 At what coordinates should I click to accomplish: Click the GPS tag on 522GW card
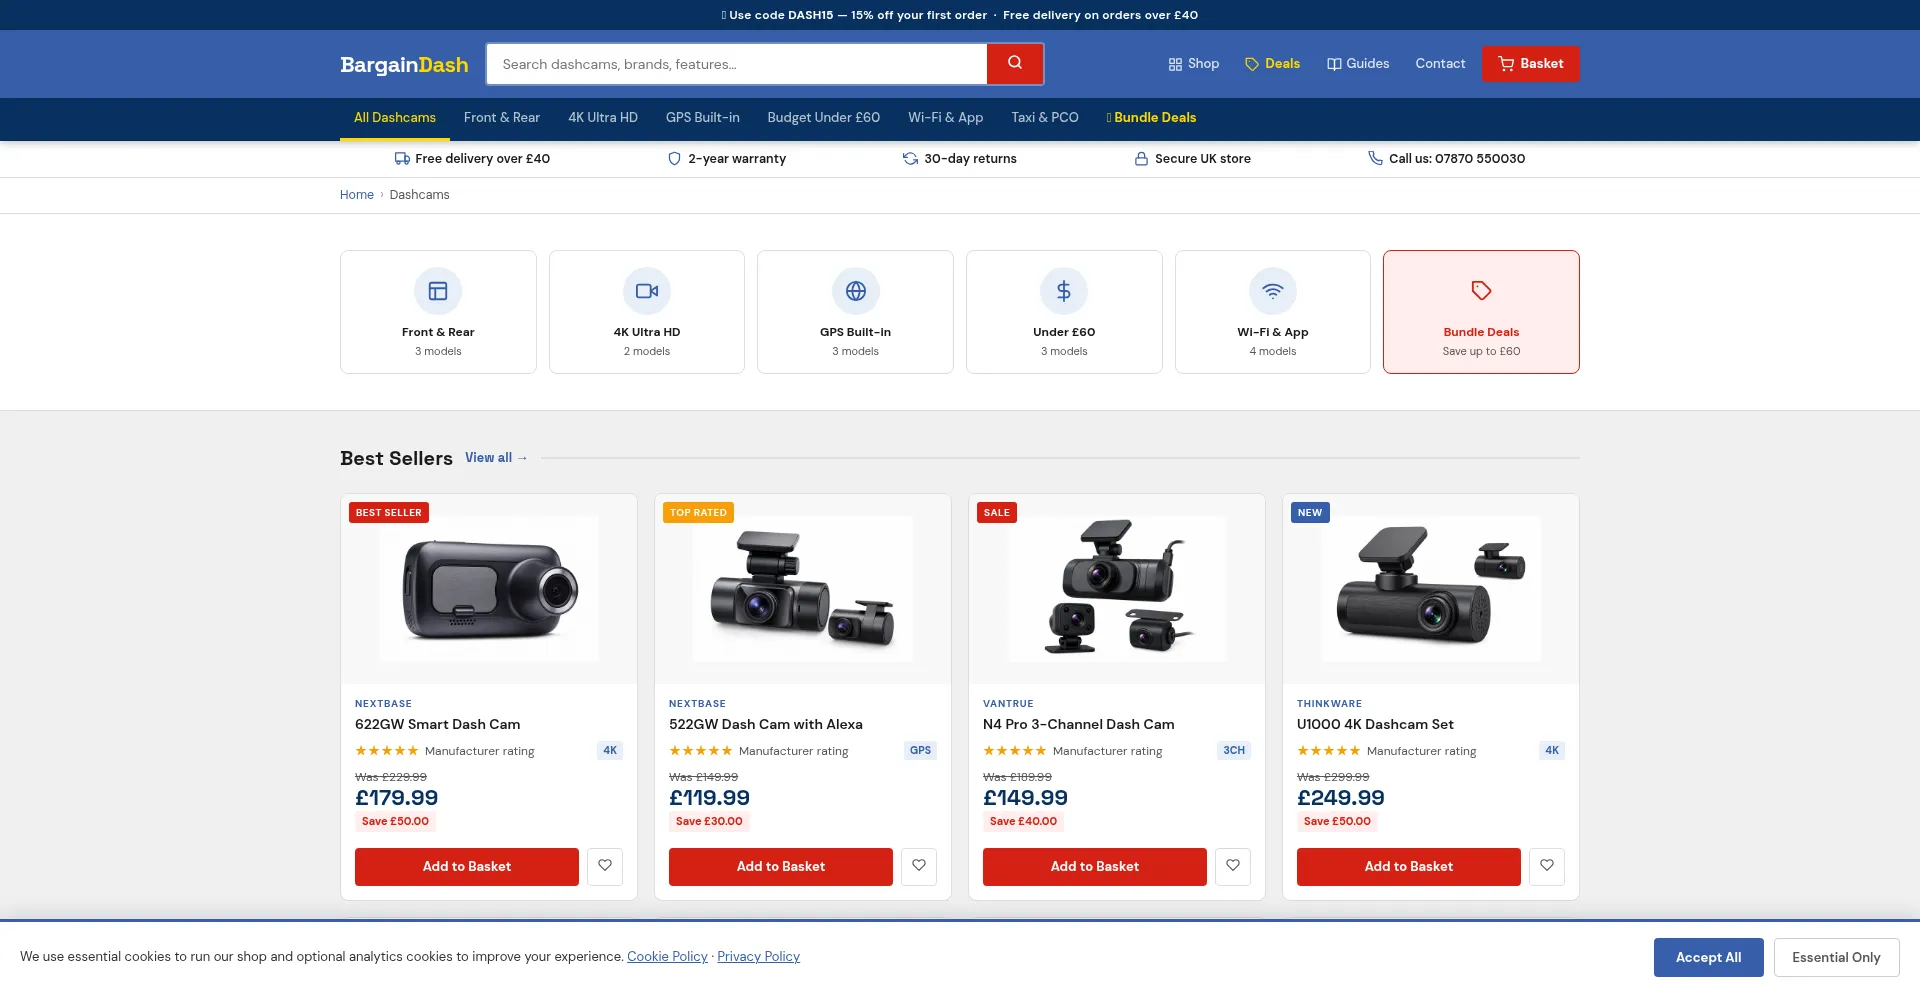pos(921,751)
